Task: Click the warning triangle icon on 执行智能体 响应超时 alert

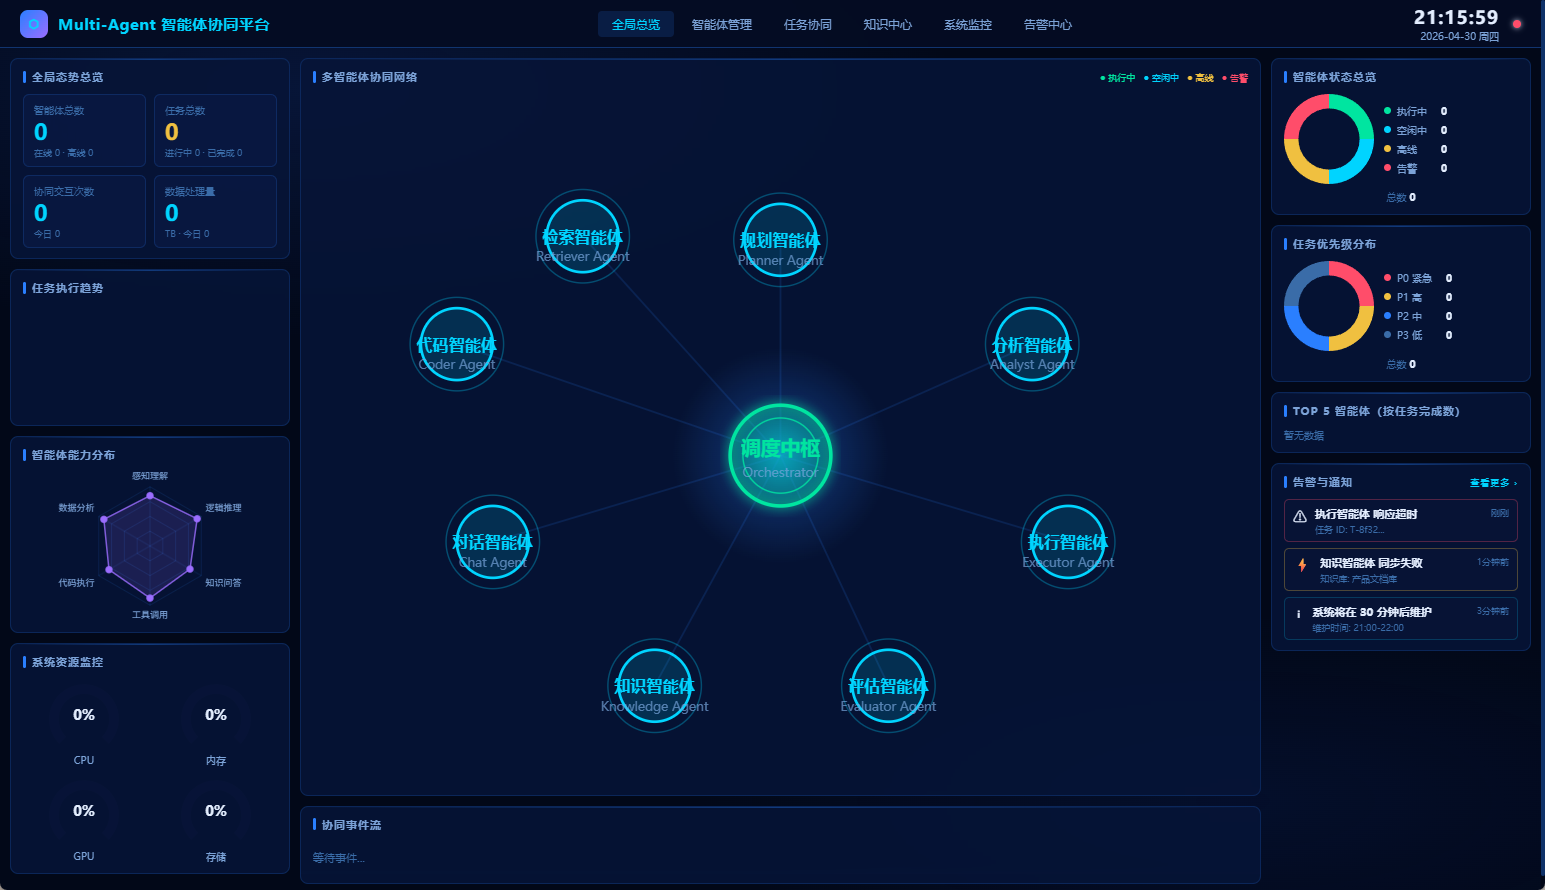Action: point(1300,516)
